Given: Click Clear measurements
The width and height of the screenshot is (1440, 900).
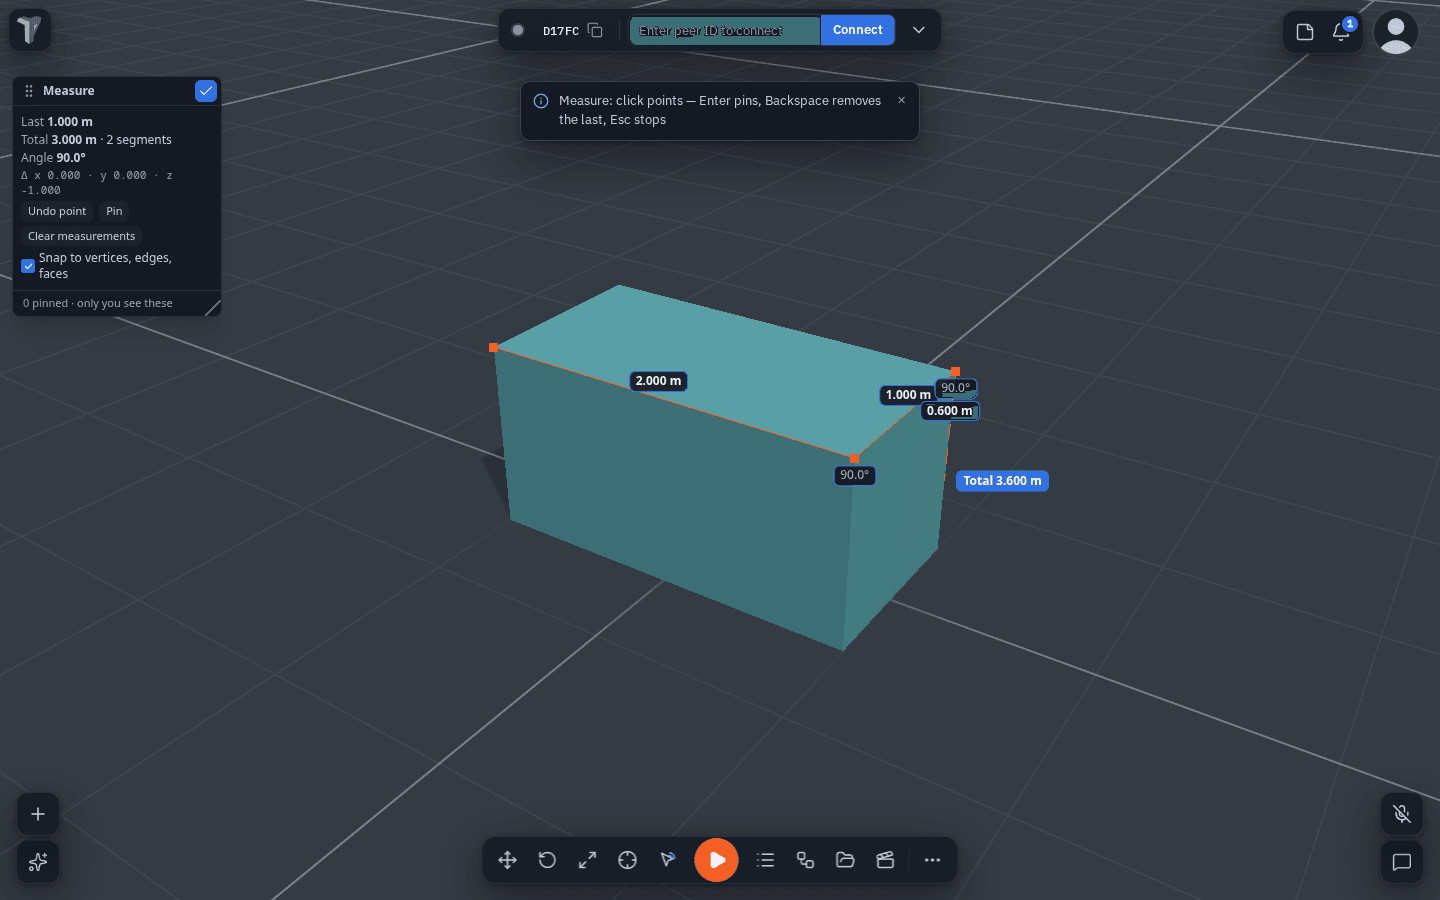Looking at the screenshot, I should (x=81, y=236).
